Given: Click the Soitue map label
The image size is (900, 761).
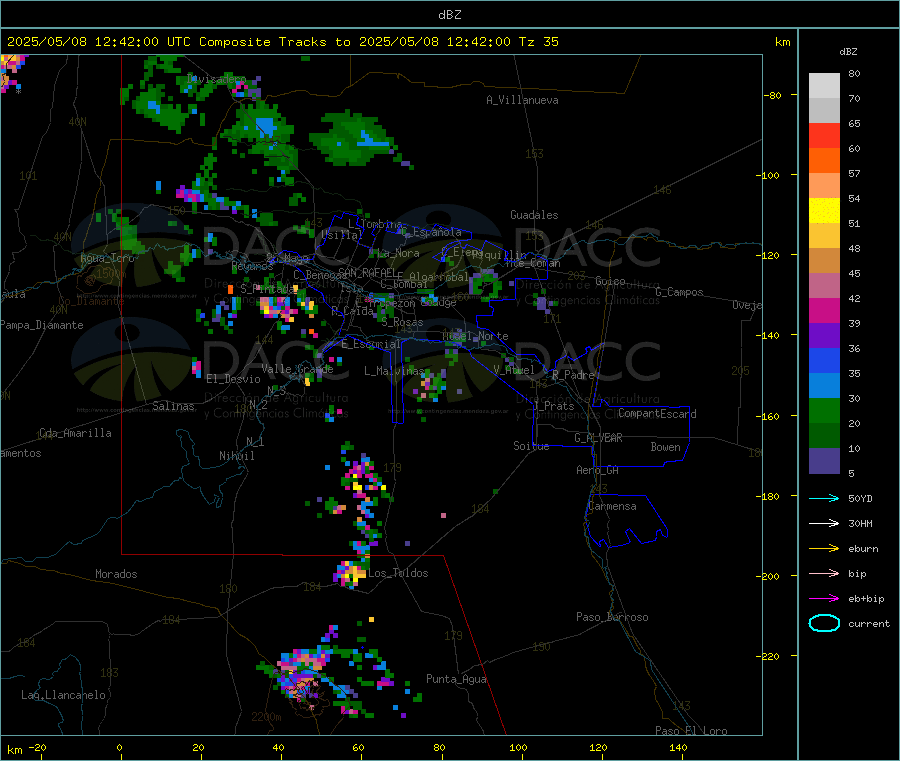Looking at the screenshot, I should coord(531,445).
